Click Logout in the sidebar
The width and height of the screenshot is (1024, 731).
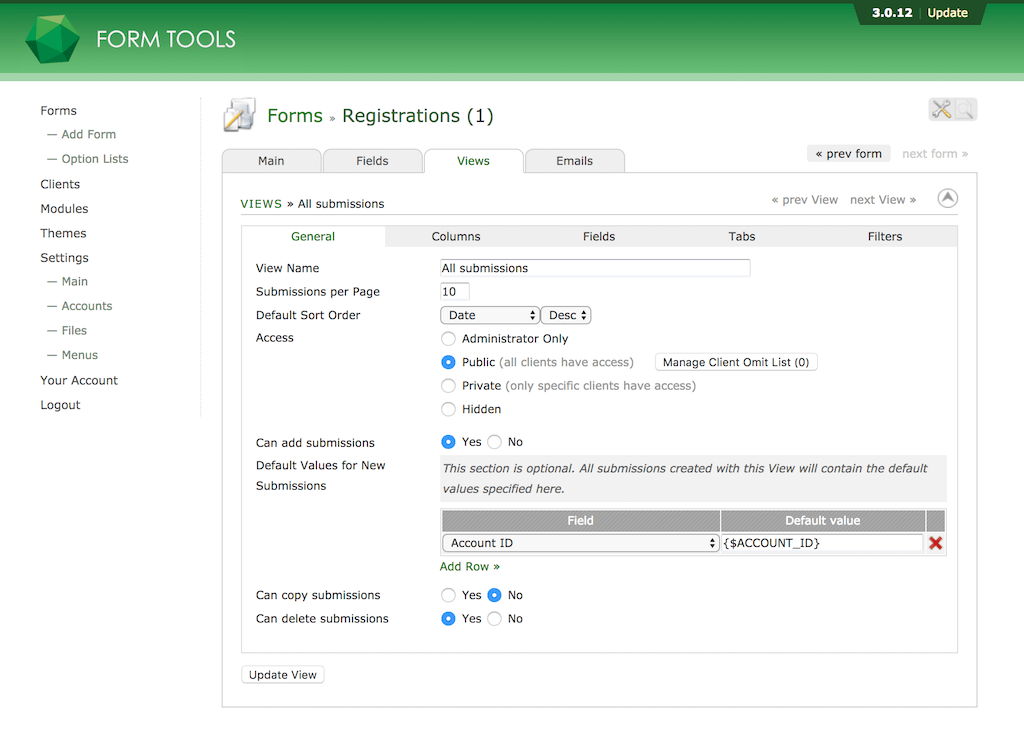(60, 404)
